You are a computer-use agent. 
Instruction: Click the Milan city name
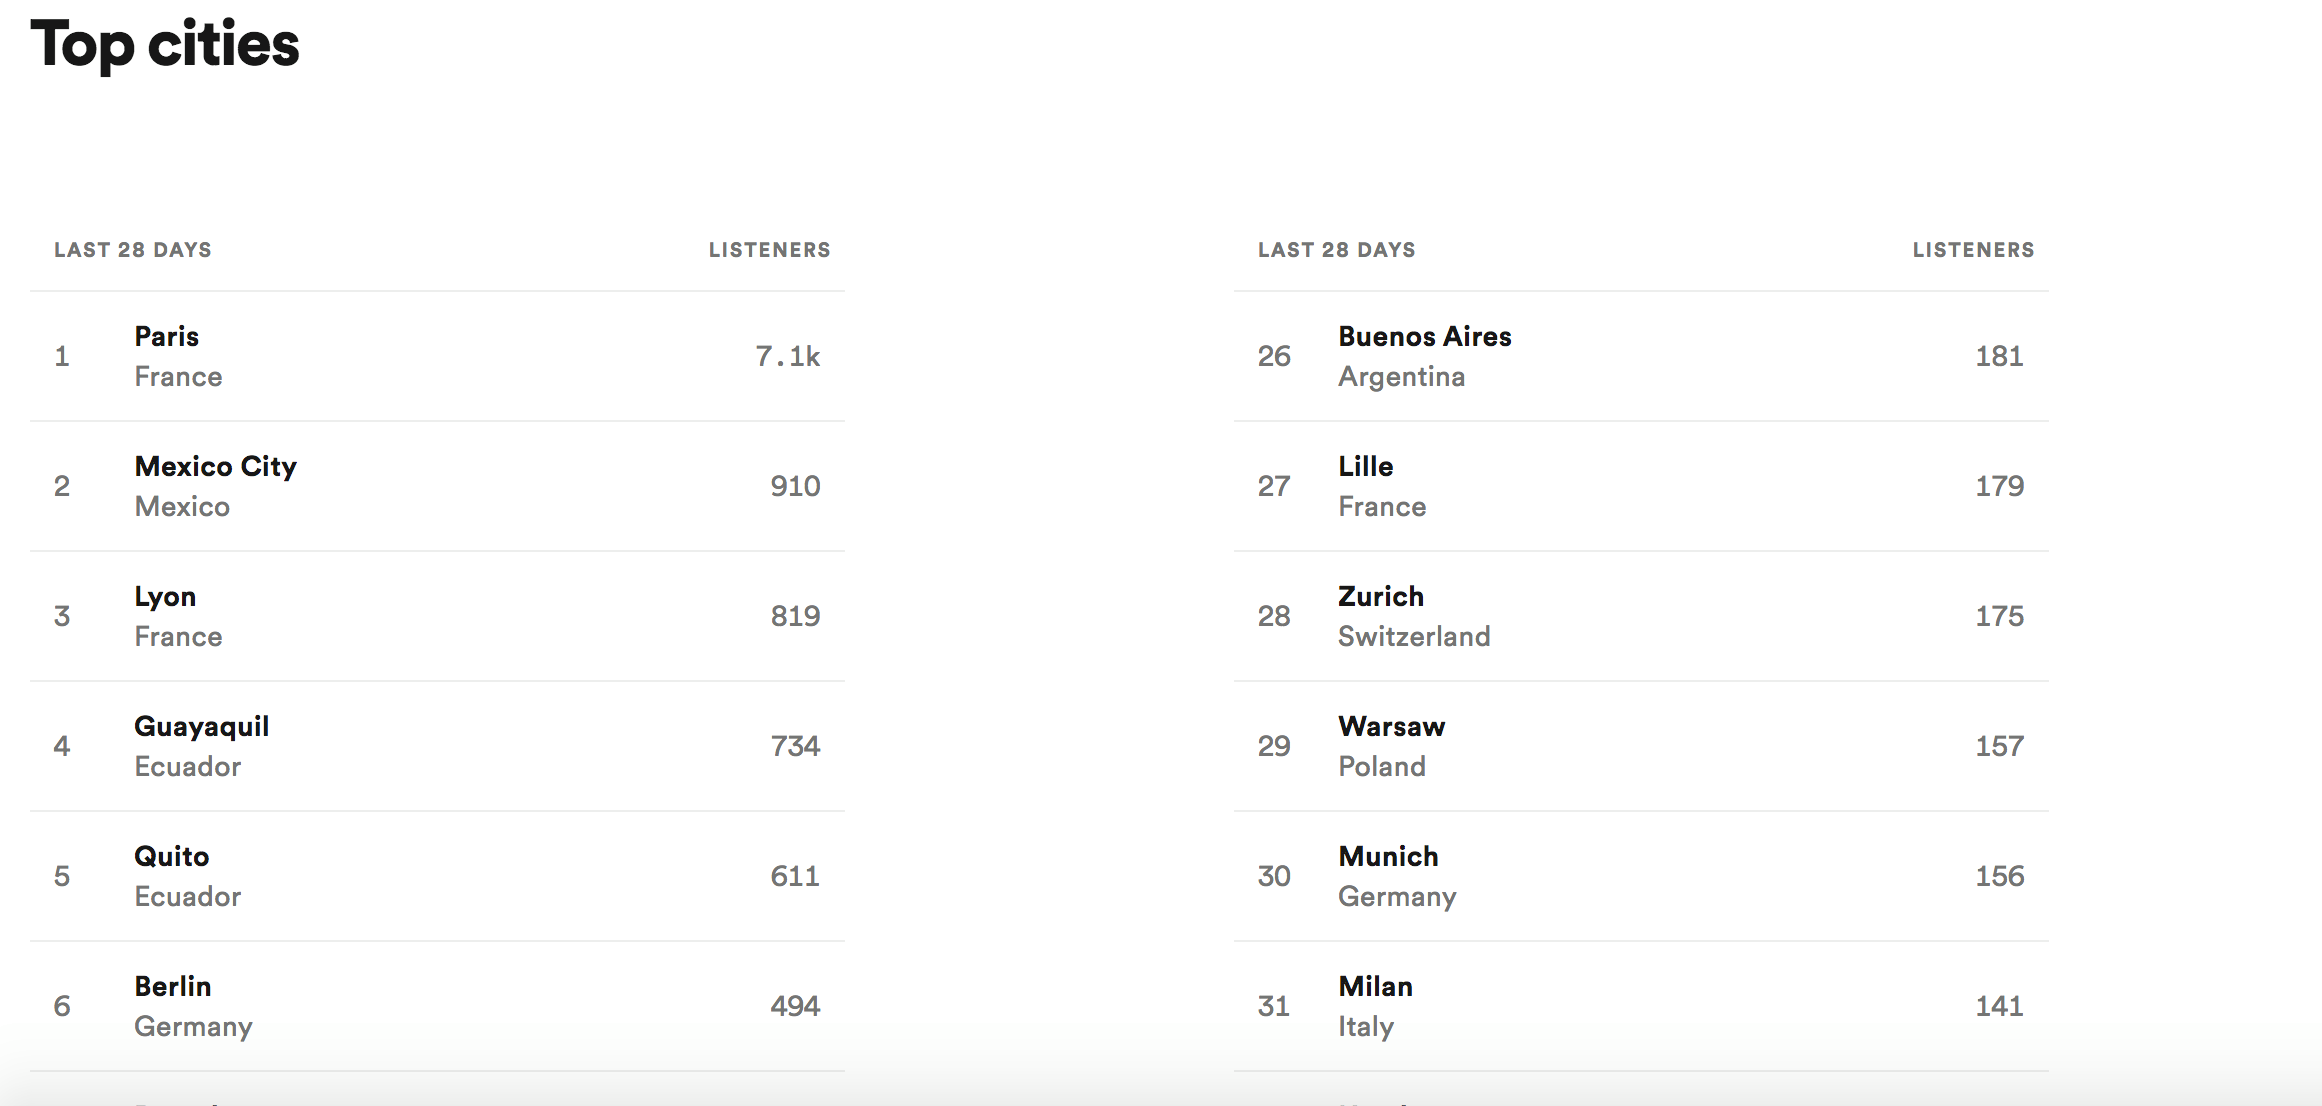(x=1375, y=987)
